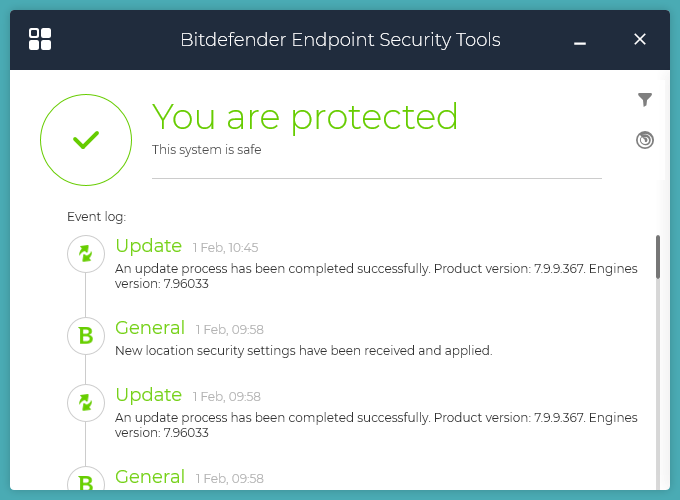Select the General title above location settings message
Viewport: 680px width, 500px height.
click(x=150, y=328)
